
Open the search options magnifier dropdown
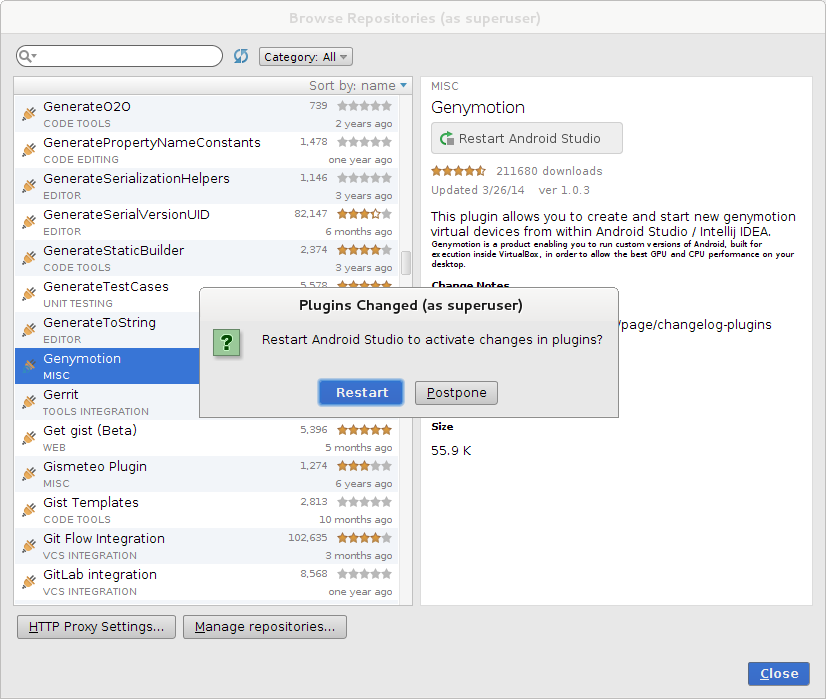click(27, 56)
